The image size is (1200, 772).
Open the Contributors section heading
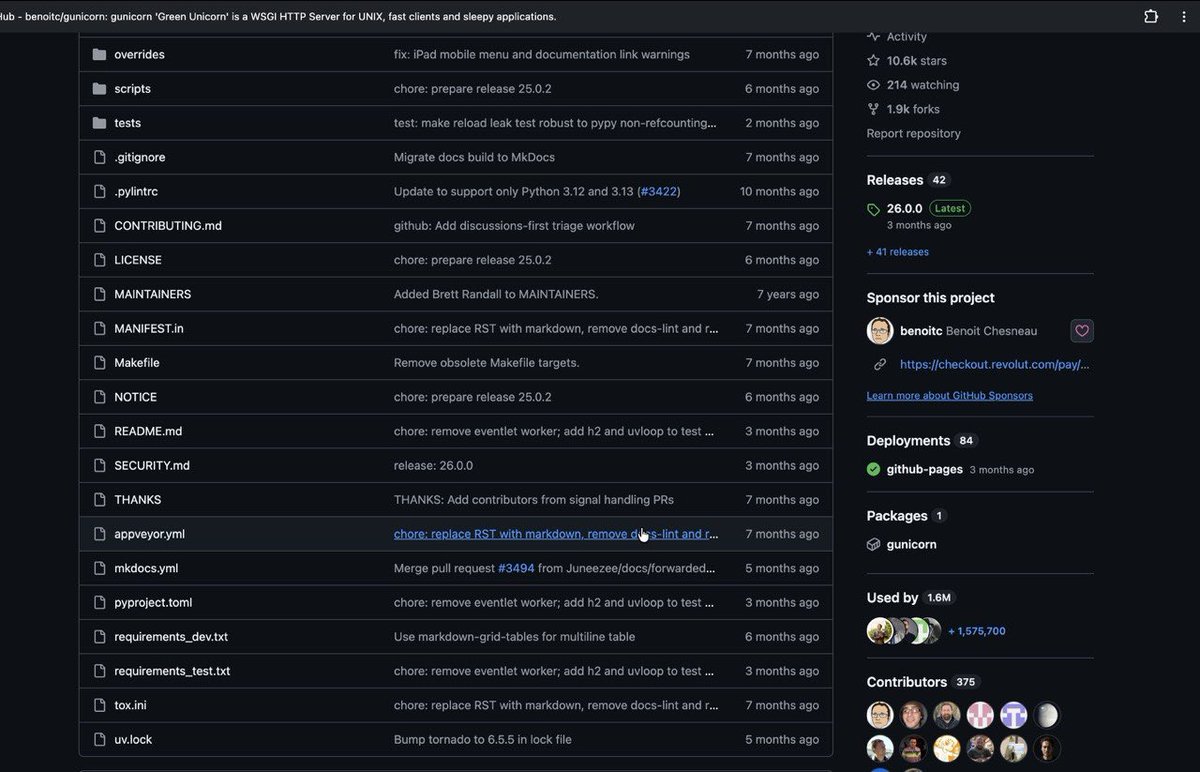click(906, 682)
